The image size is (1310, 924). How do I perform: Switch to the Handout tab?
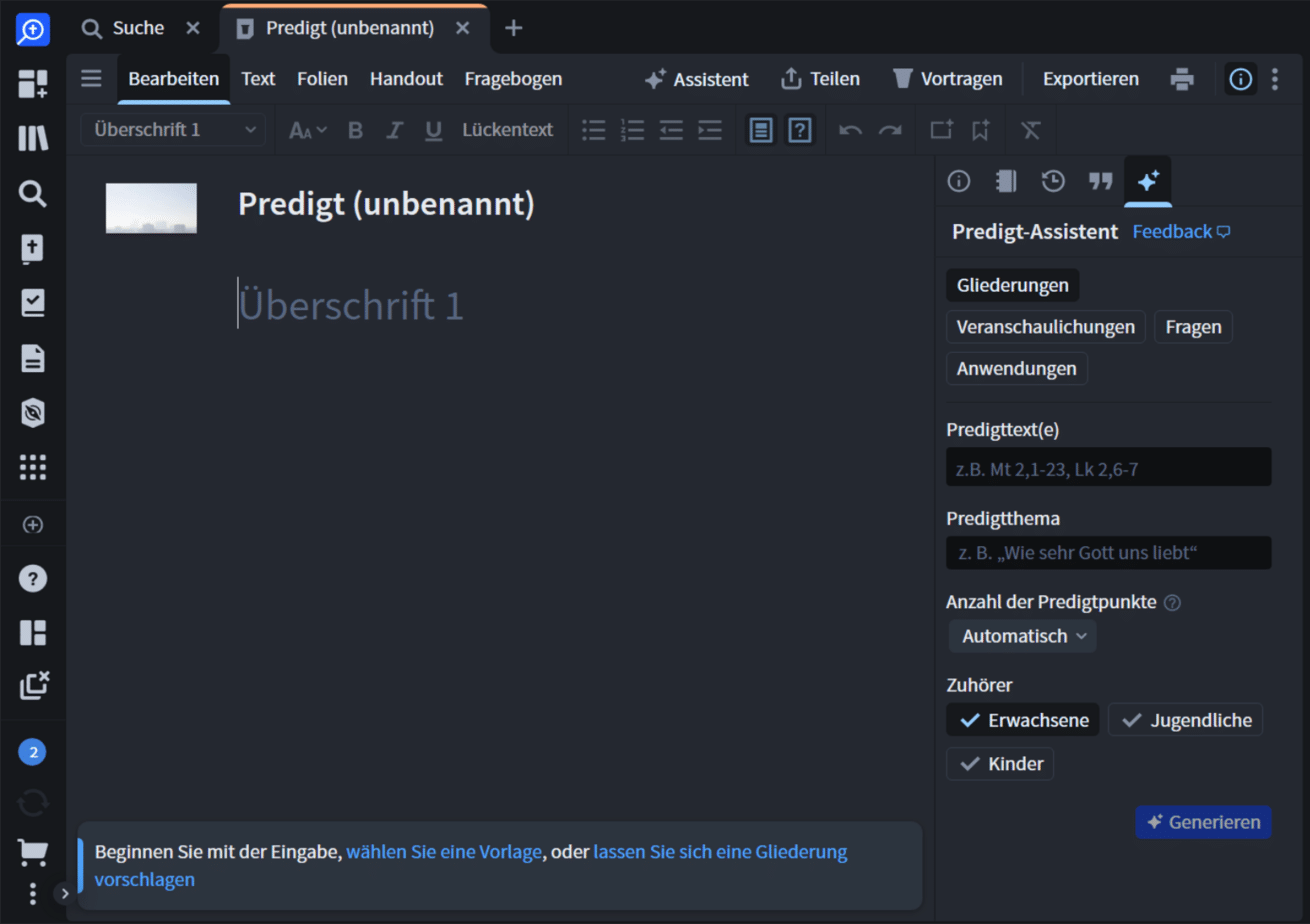(406, 79)
